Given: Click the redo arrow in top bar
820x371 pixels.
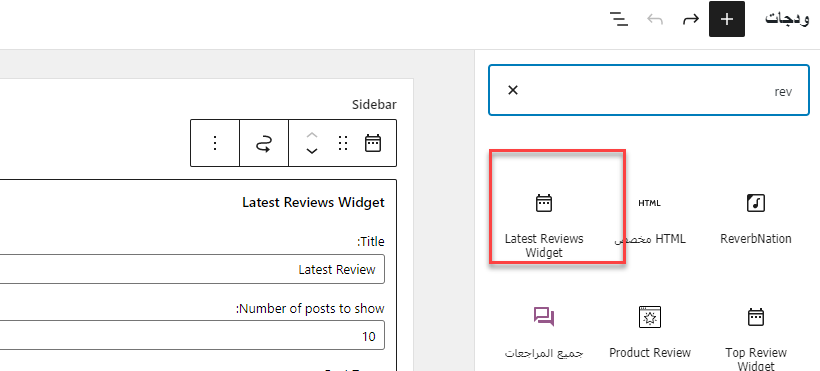Looking at the screenshot, I should [x=691, y=19].
